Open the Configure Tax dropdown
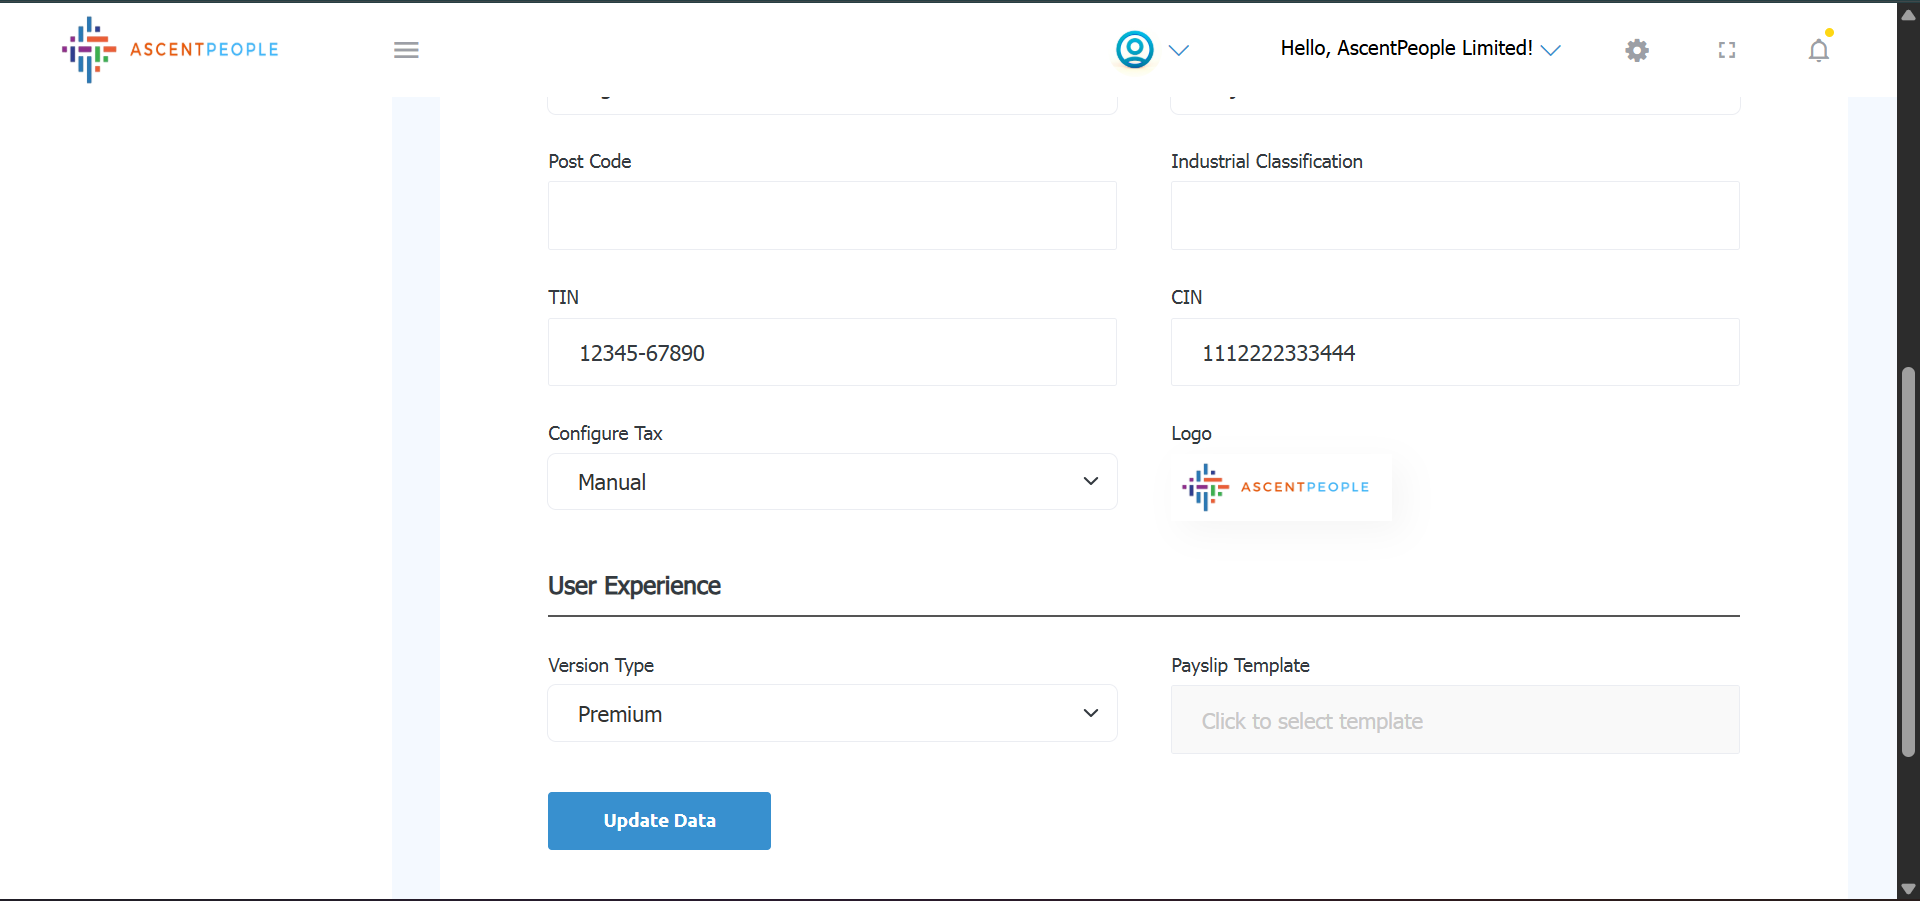The width and height of the screenshot is (1920, 901). click(832, 482)
